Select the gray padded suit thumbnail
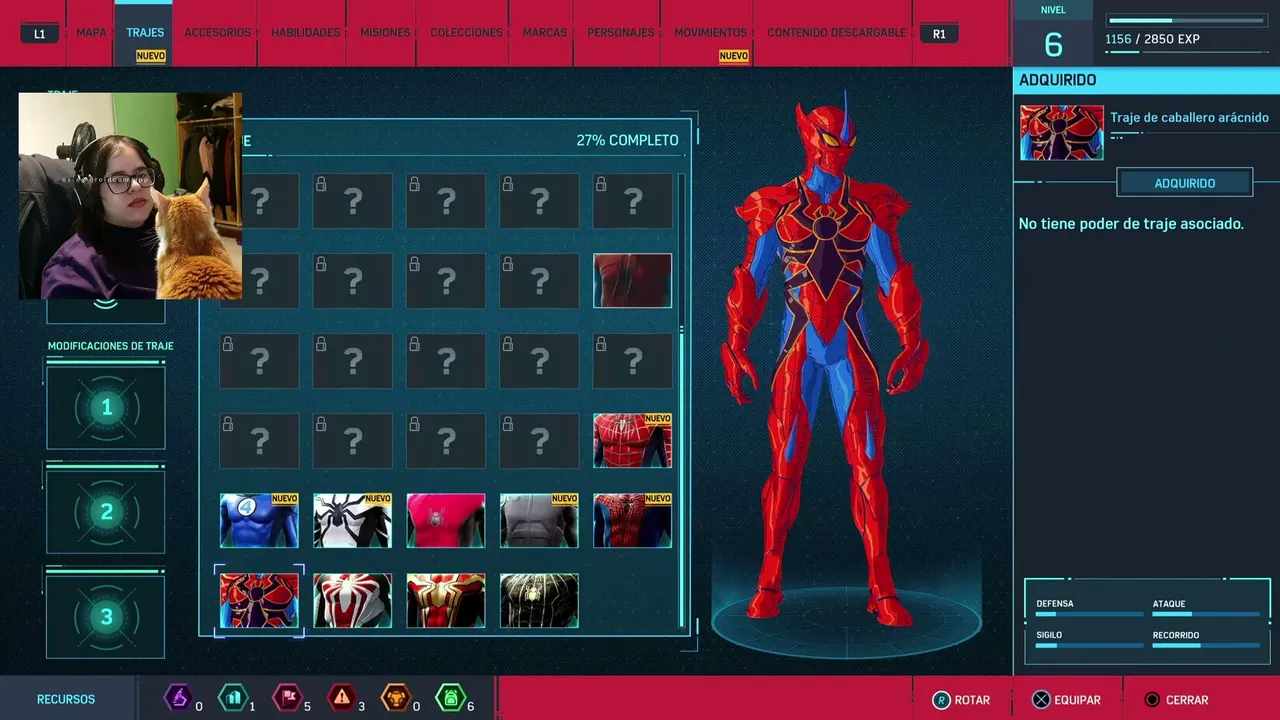Screen dimensions: 1280x720 click(x=539, y=520)
